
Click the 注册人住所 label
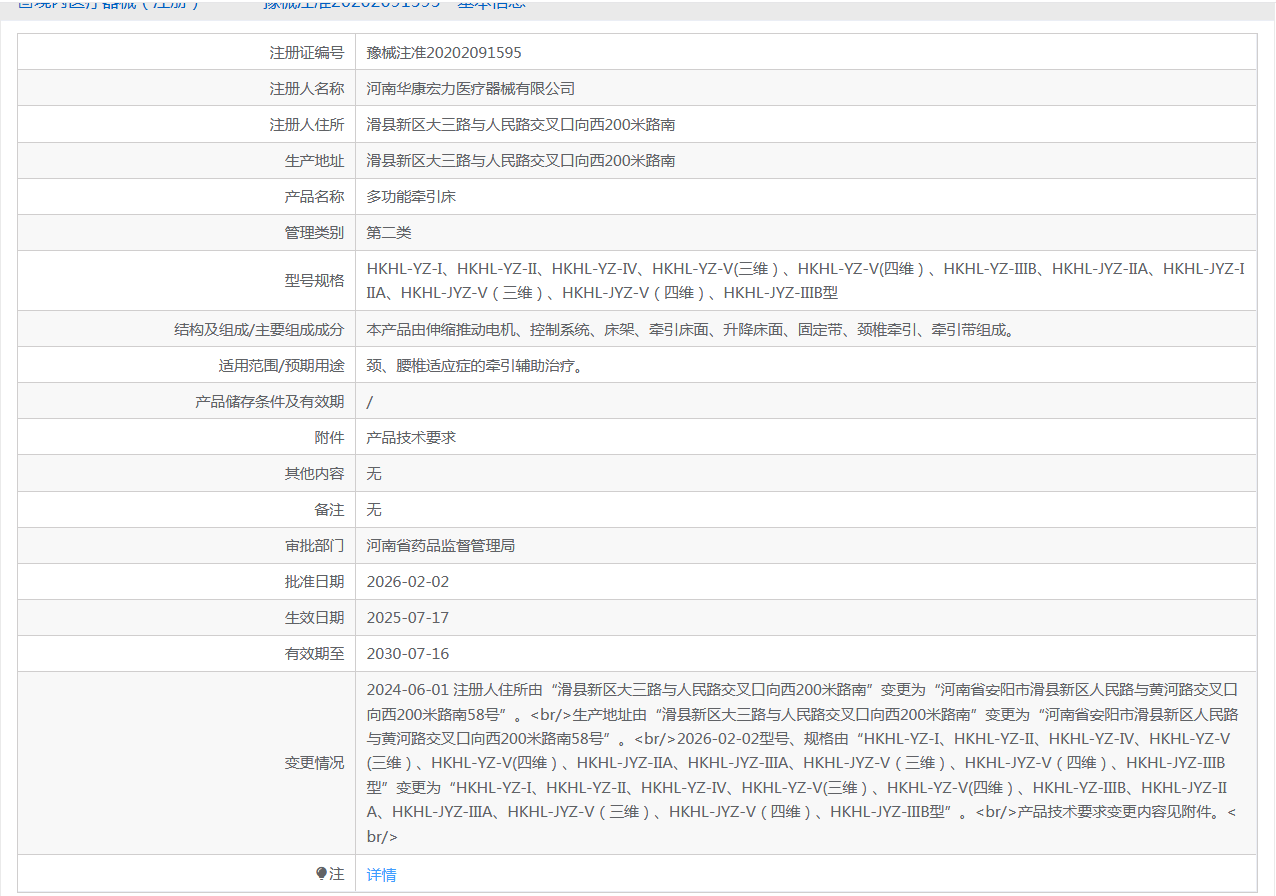click(x=306, y=125)
